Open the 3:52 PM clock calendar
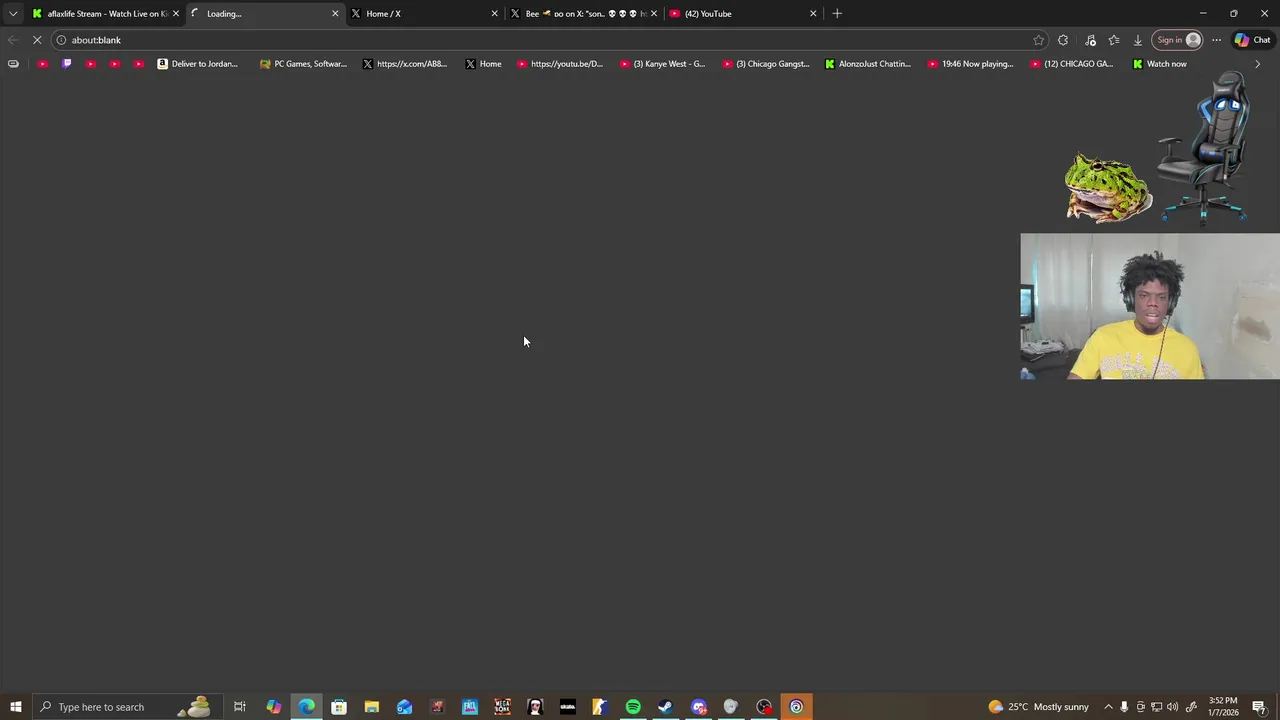The width and height of the screenshot is (1280, 720). tap(1223, 707)
